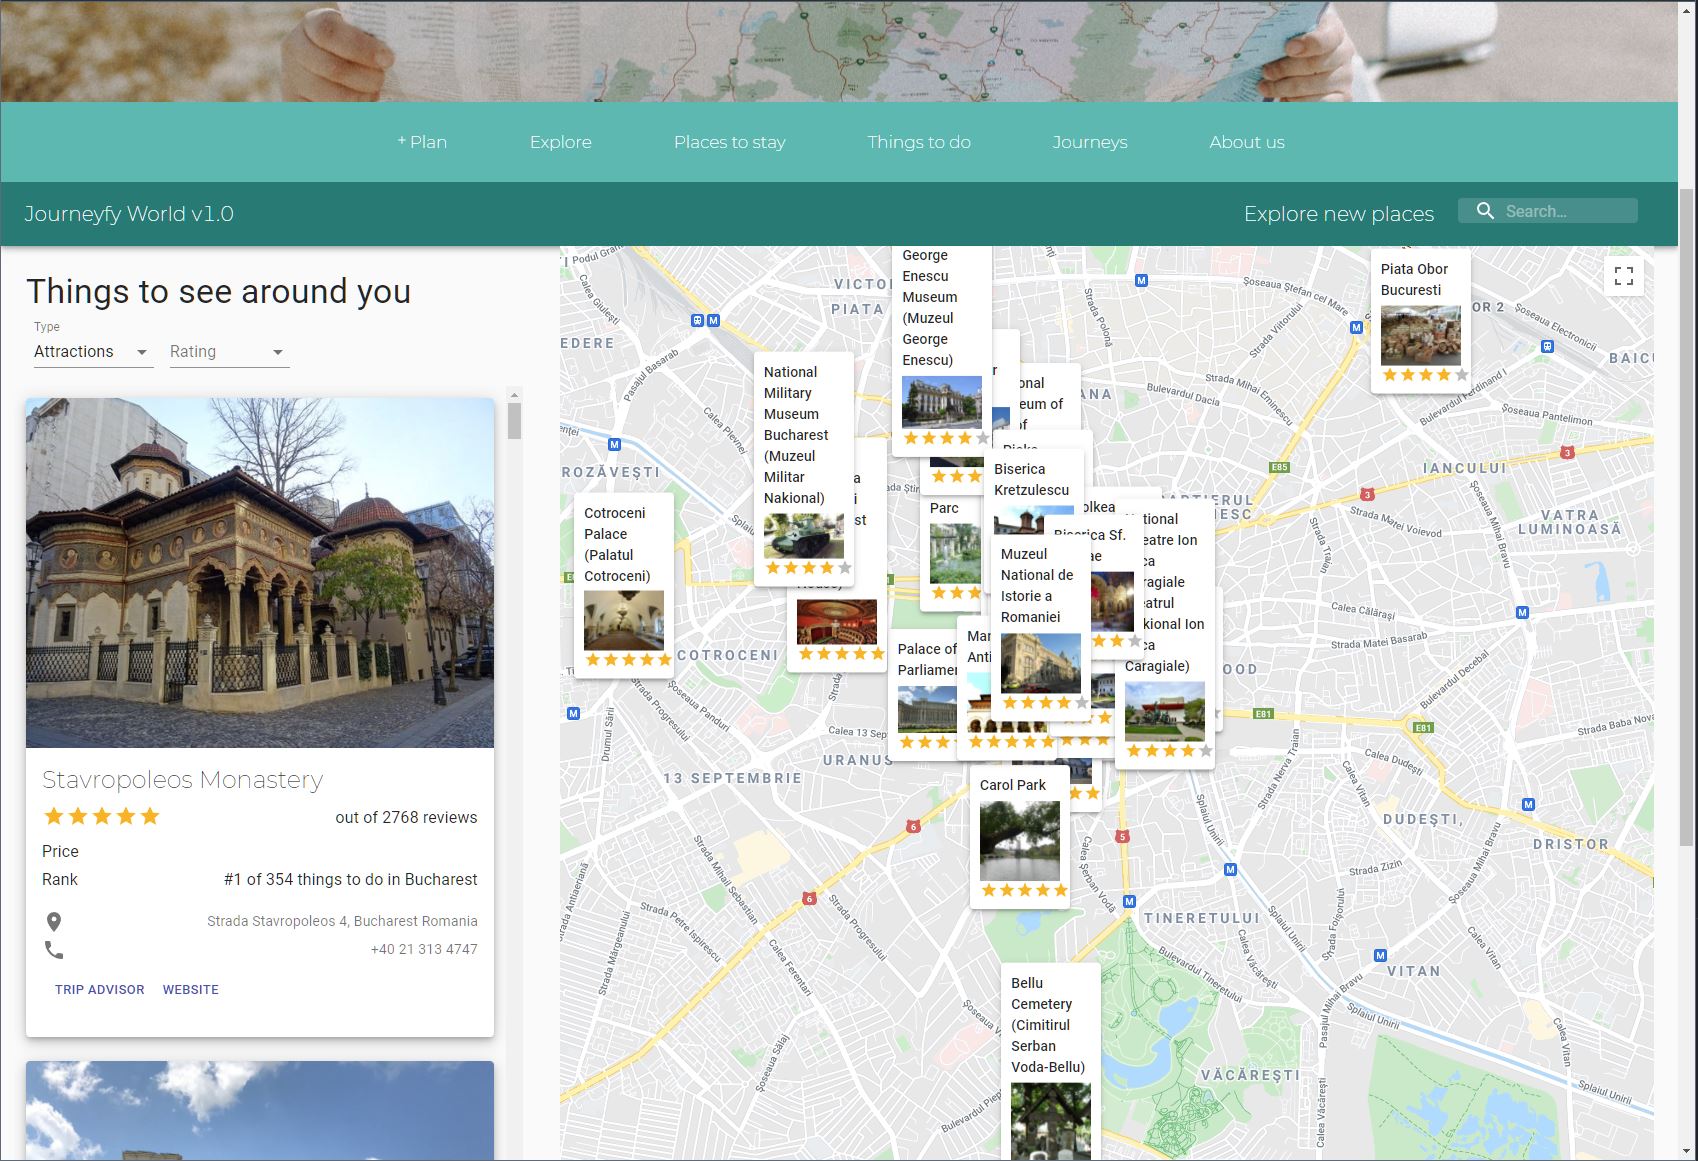
Task: Switch to the Things to do menu
Action: (918, 142)
